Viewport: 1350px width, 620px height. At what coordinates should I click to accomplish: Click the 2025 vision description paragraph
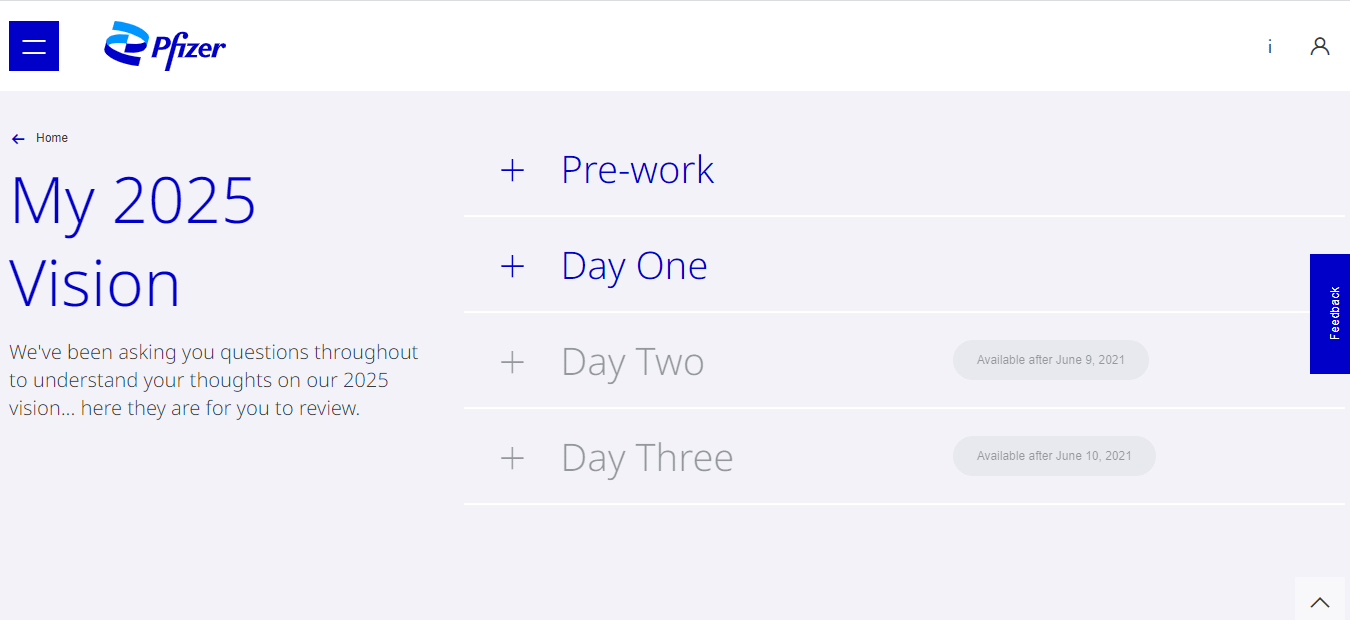click(214, 380)
